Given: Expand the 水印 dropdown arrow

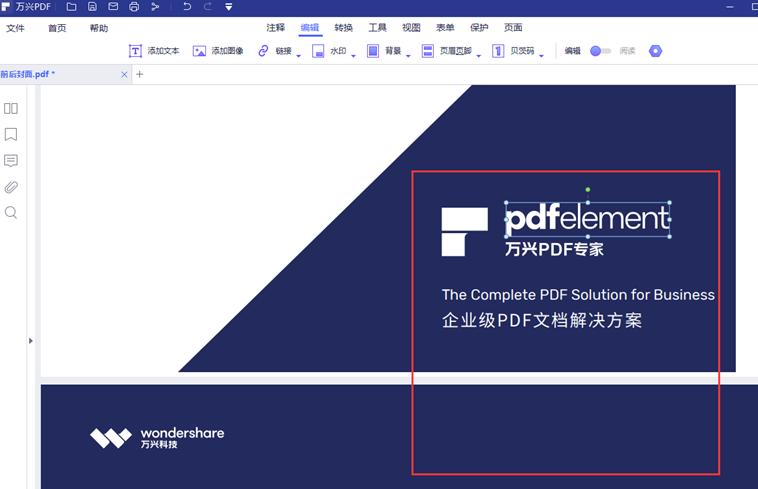Looking at the screenshot, I should [x=353, y=56].
